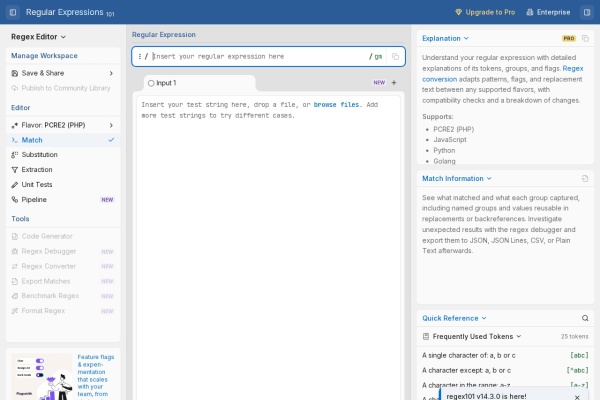
Task: Click Upgrade to Pro
Action: point(485,12)
